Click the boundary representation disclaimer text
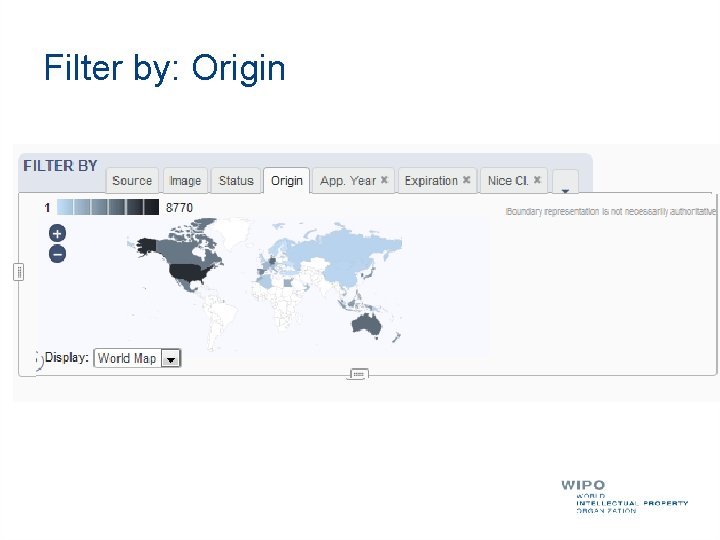The image size is (720, 540). pos(610,211)
